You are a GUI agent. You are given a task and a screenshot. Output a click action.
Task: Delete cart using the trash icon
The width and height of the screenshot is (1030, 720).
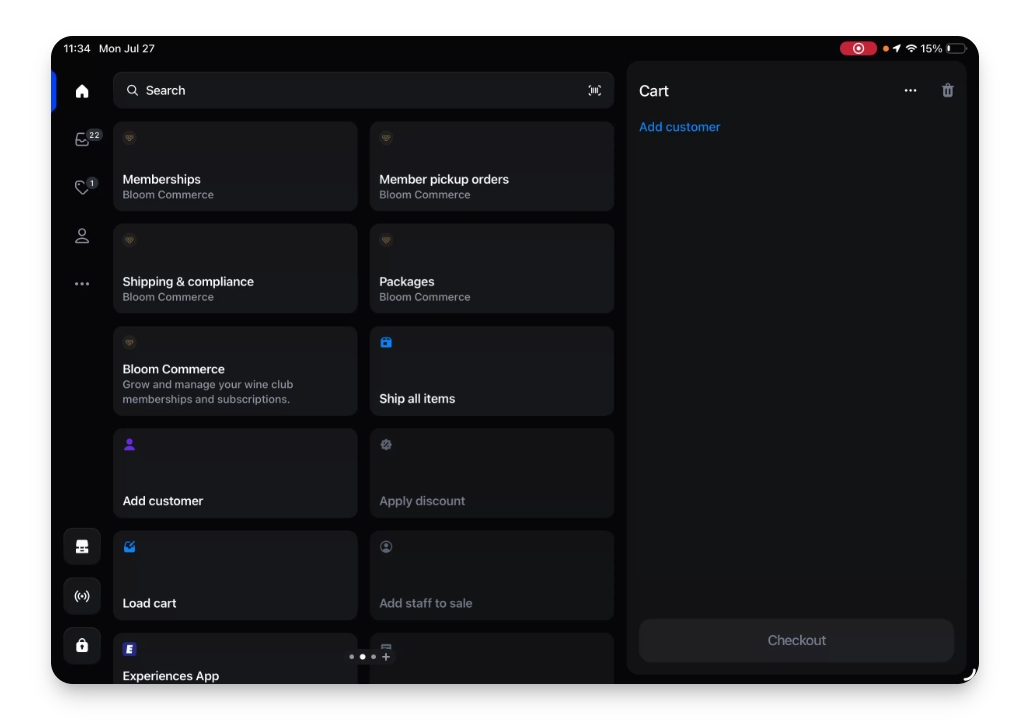tap(947, 91)
